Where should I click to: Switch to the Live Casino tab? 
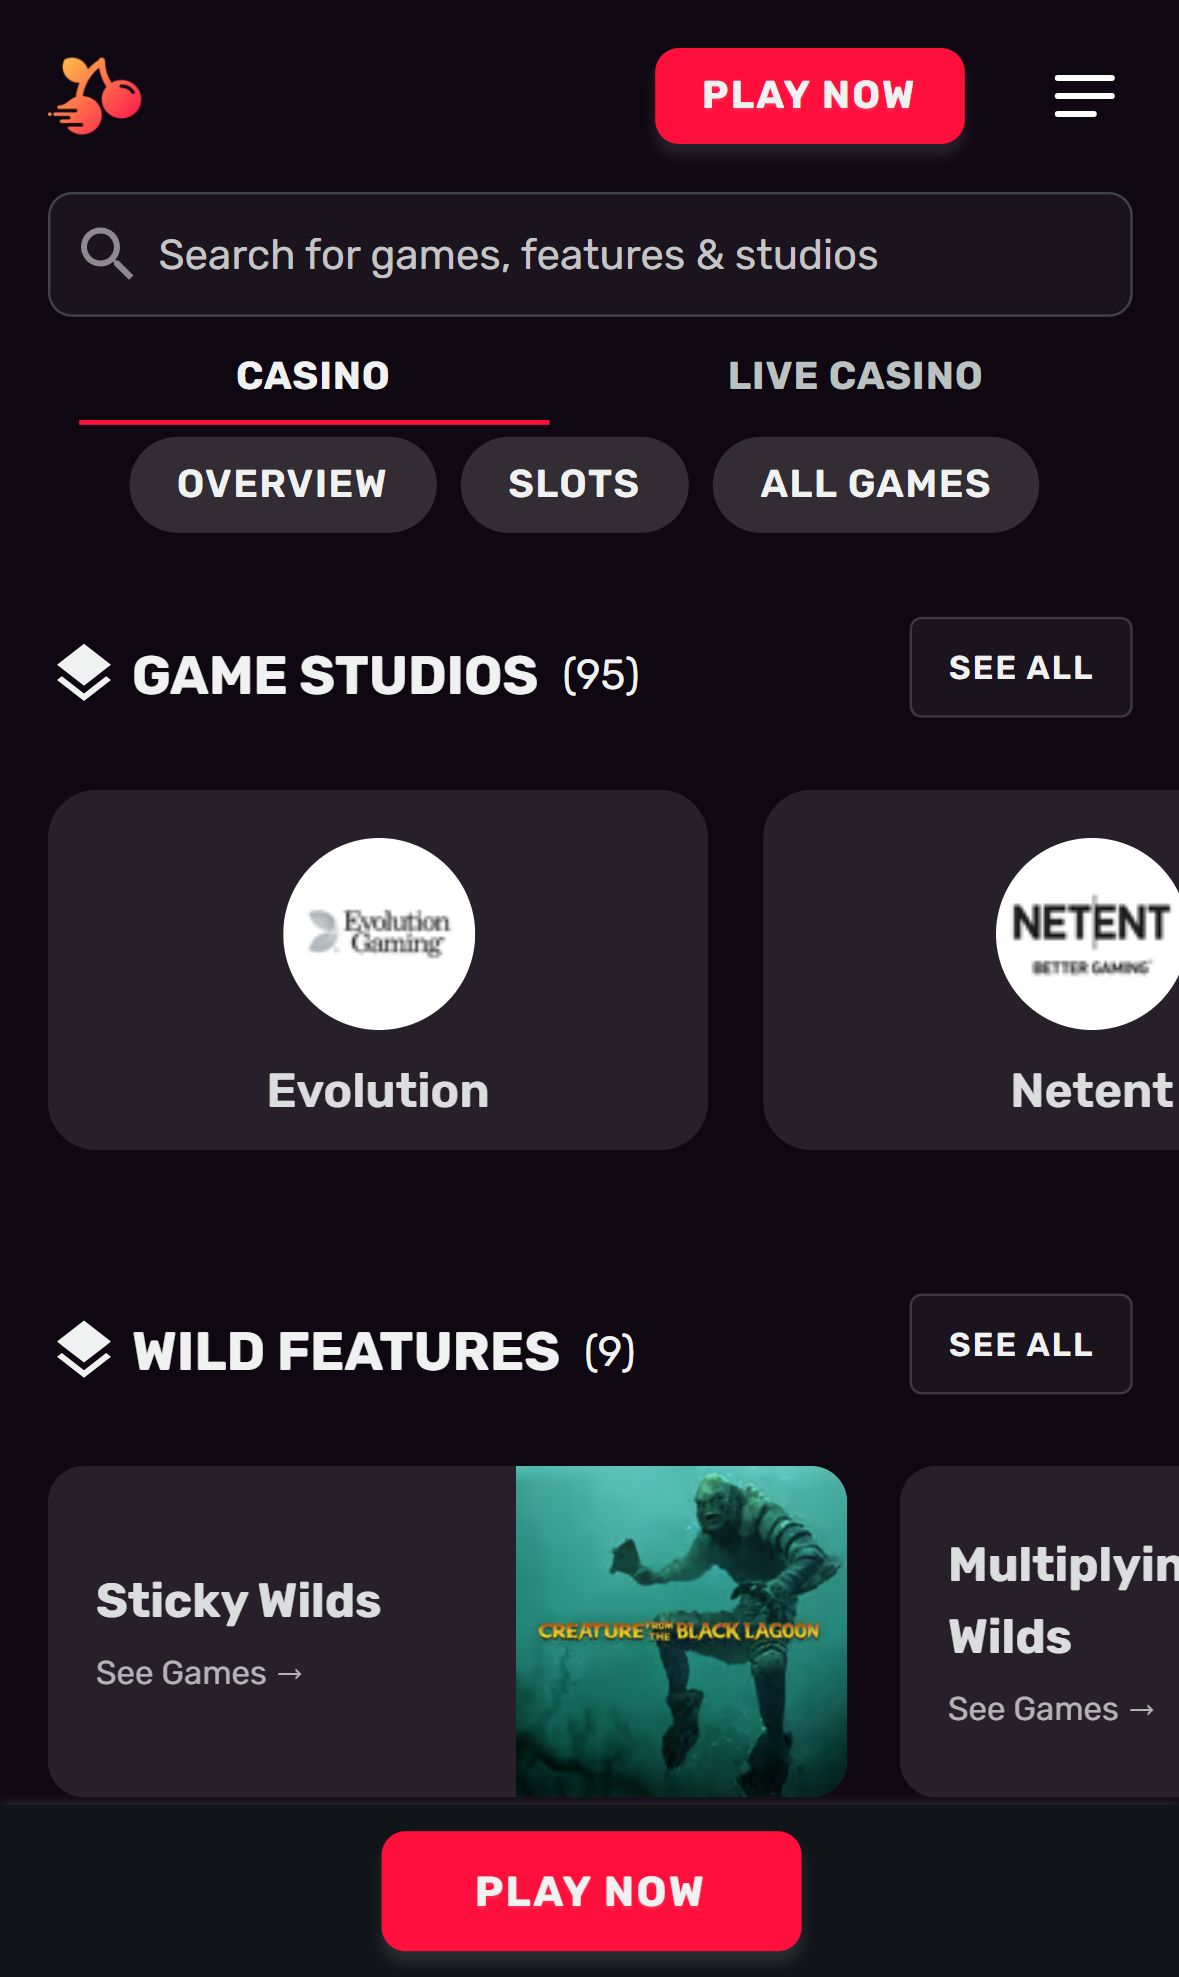click(855, 377)
